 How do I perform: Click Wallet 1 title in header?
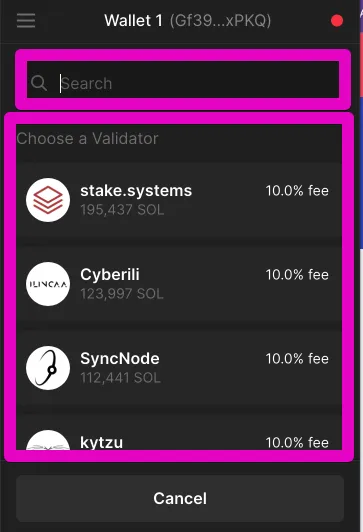click(x=133, y=21)
